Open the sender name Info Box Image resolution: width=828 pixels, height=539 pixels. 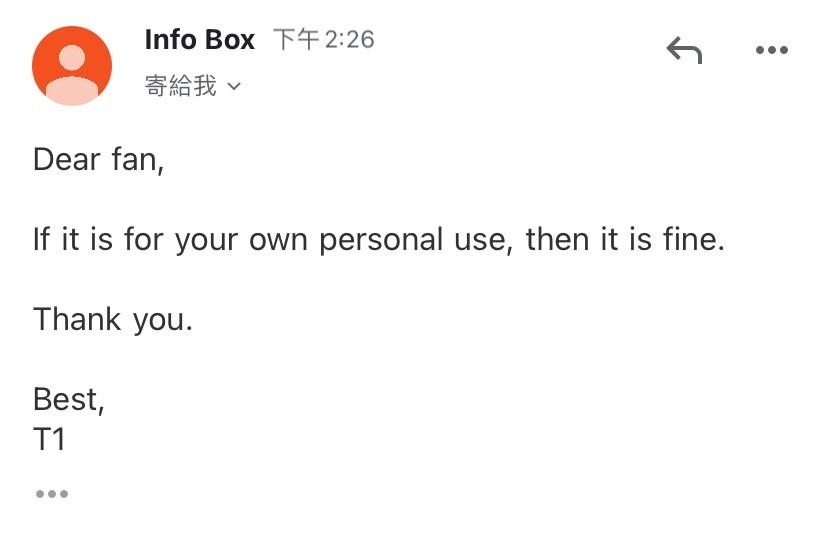tap(200, 40)
